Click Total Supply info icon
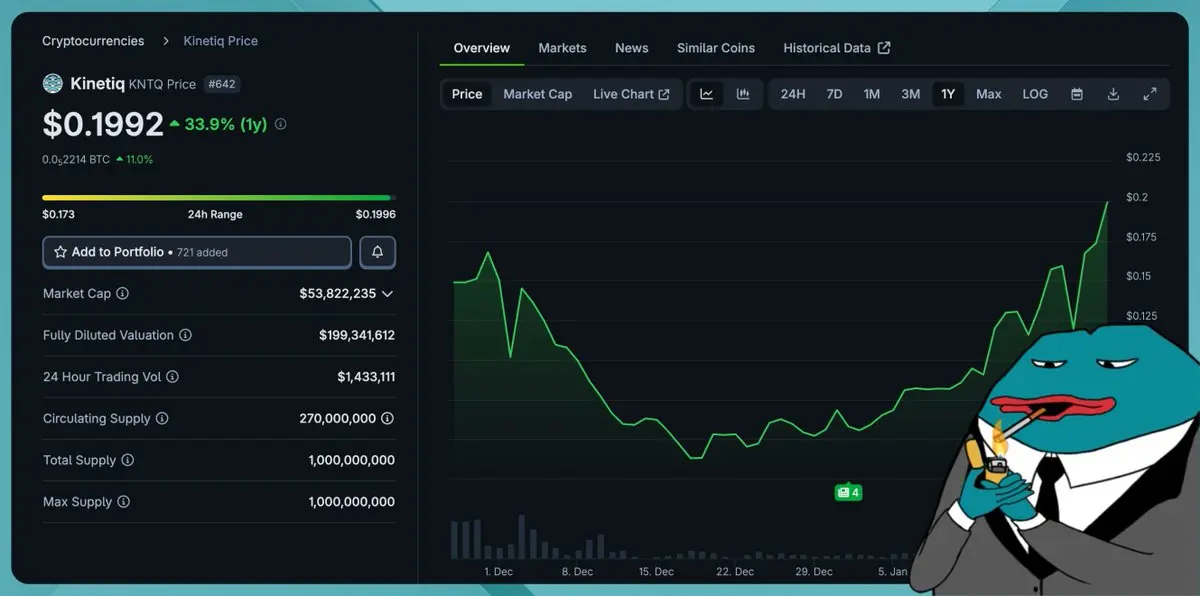 point(128,460)
